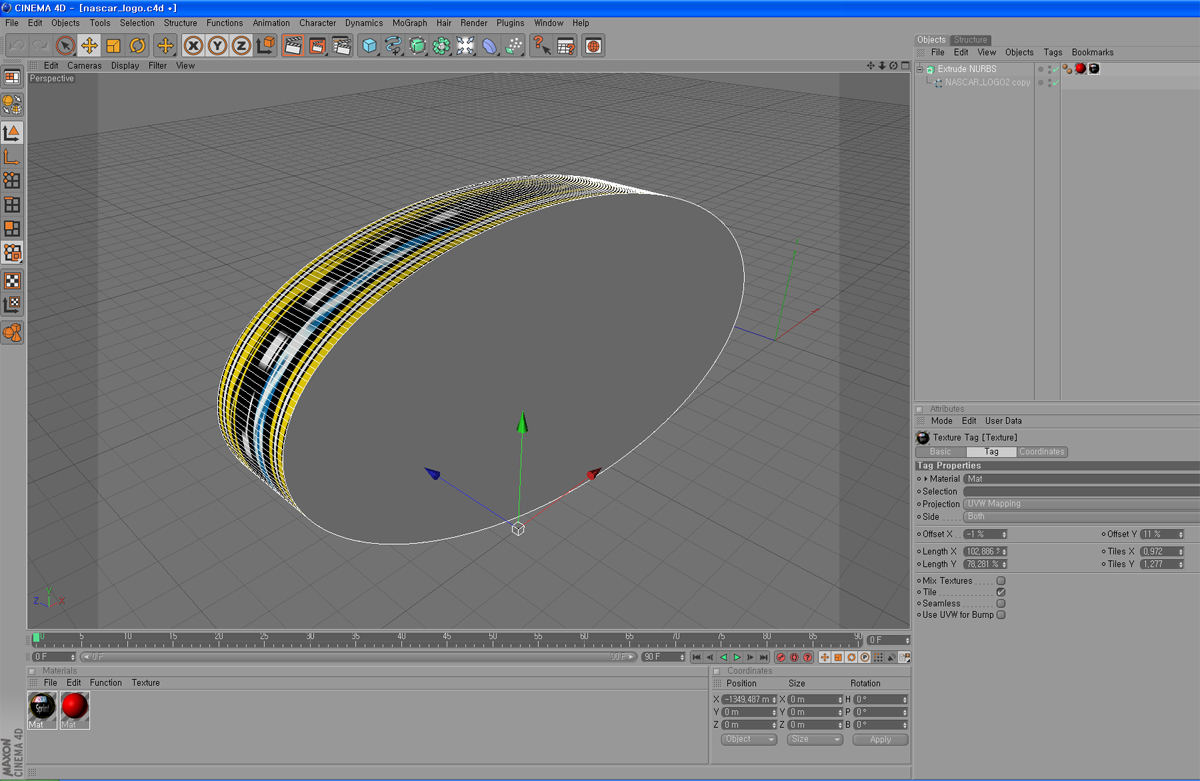Viewport: 1200px width, 781px height.
Task: Jump to the end of animation
Action: coord(764,657)
